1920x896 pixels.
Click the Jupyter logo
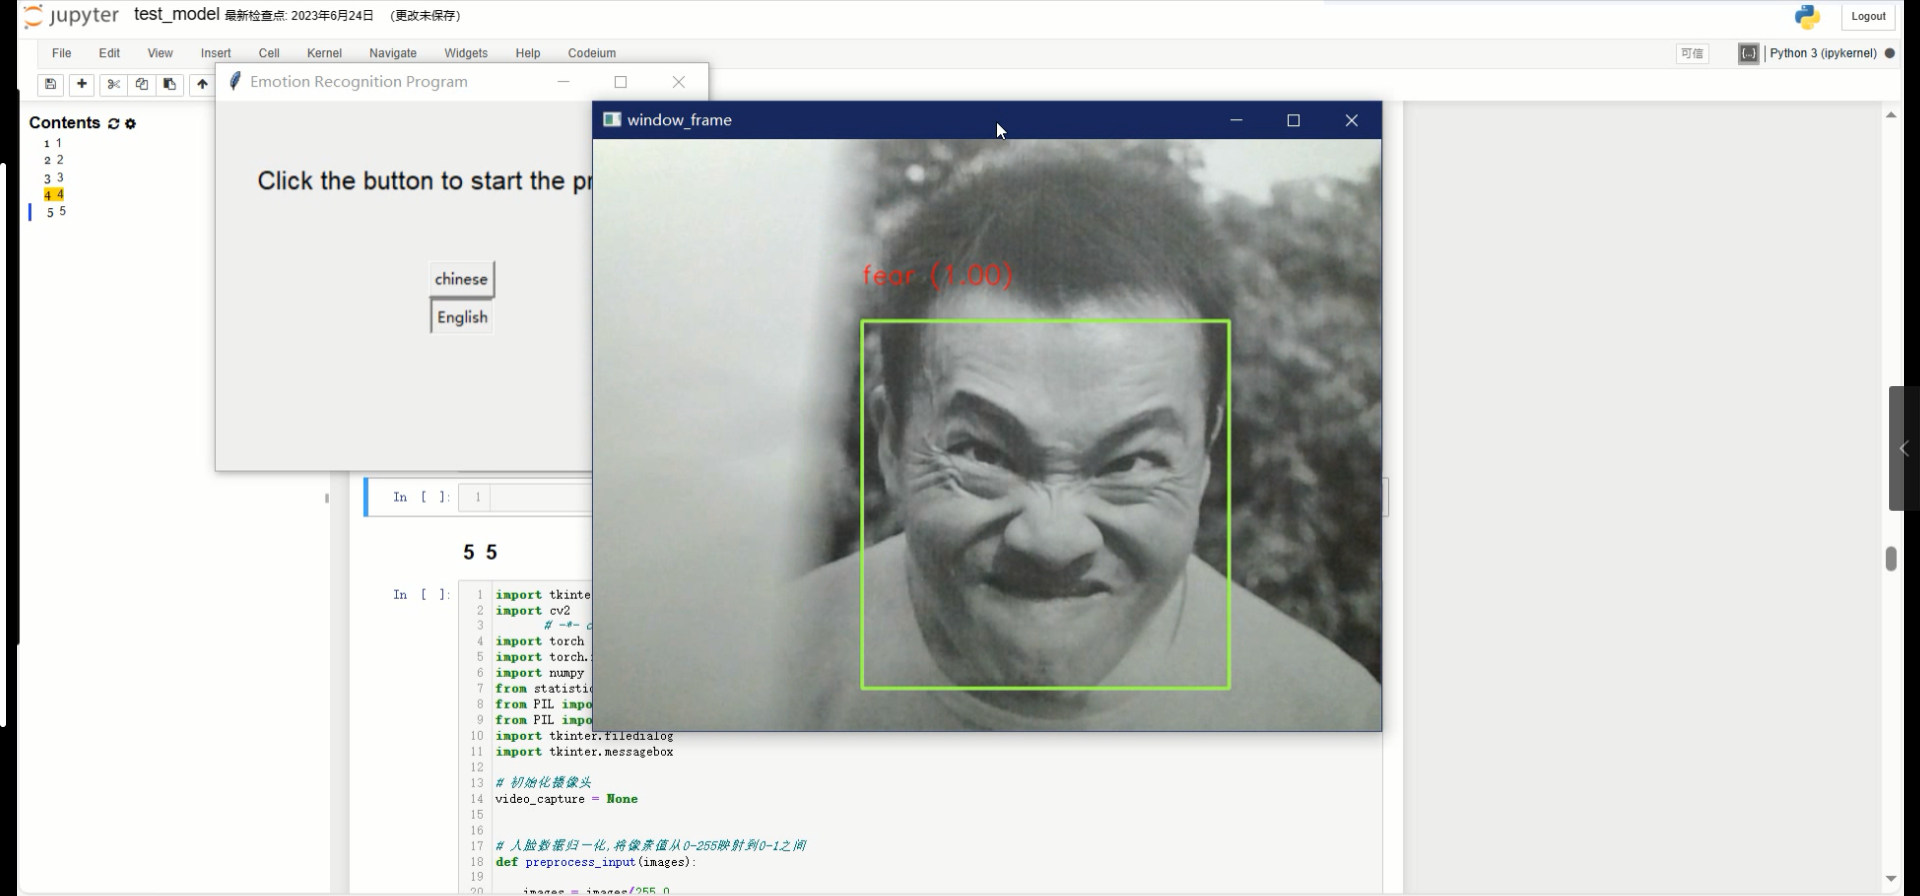[x=70, y=15]
